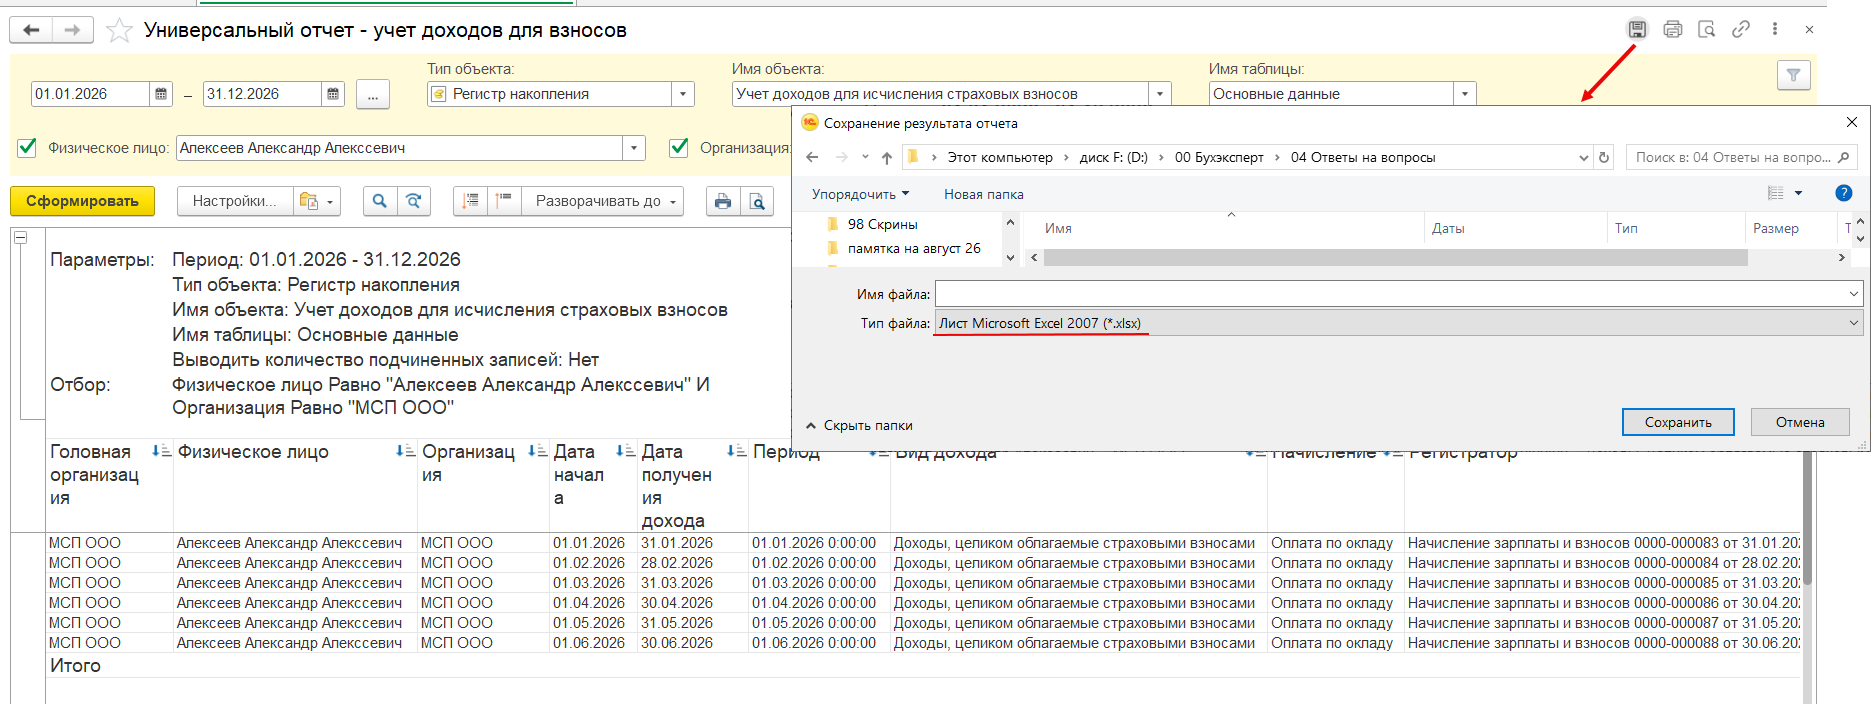
Task: Click the диск F: (D:) breadcrumb
Action: pyautogui.click(x=1114, y=157)
